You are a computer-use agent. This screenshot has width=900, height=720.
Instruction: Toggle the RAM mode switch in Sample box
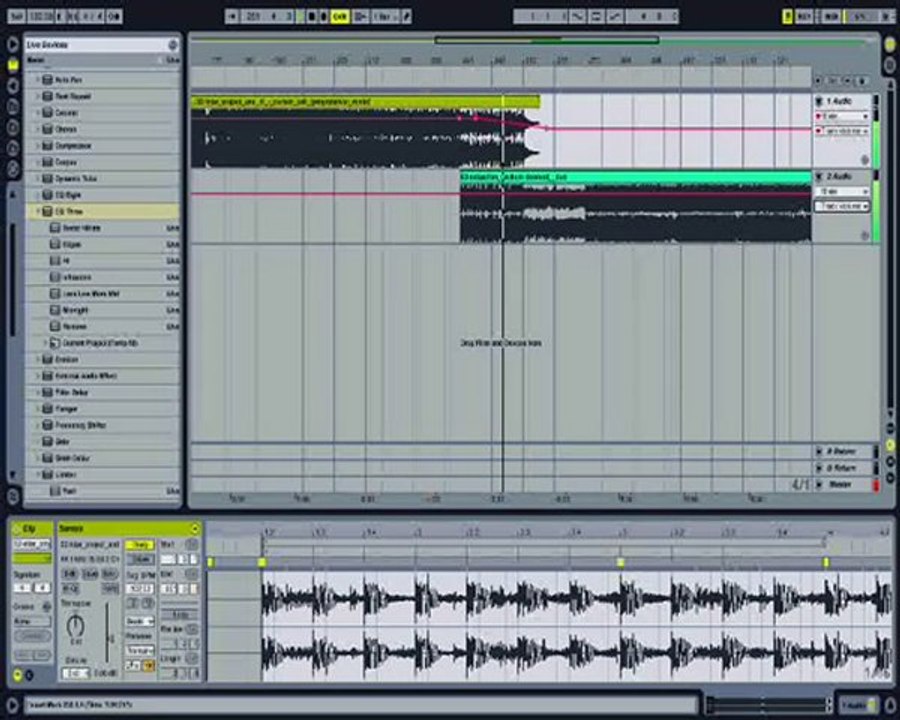110,589
